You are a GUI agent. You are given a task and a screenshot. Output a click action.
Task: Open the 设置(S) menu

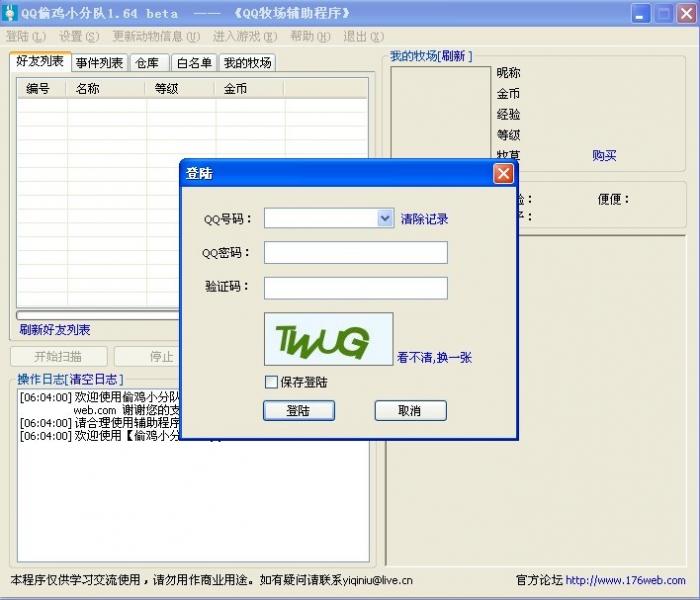[79, 36]
